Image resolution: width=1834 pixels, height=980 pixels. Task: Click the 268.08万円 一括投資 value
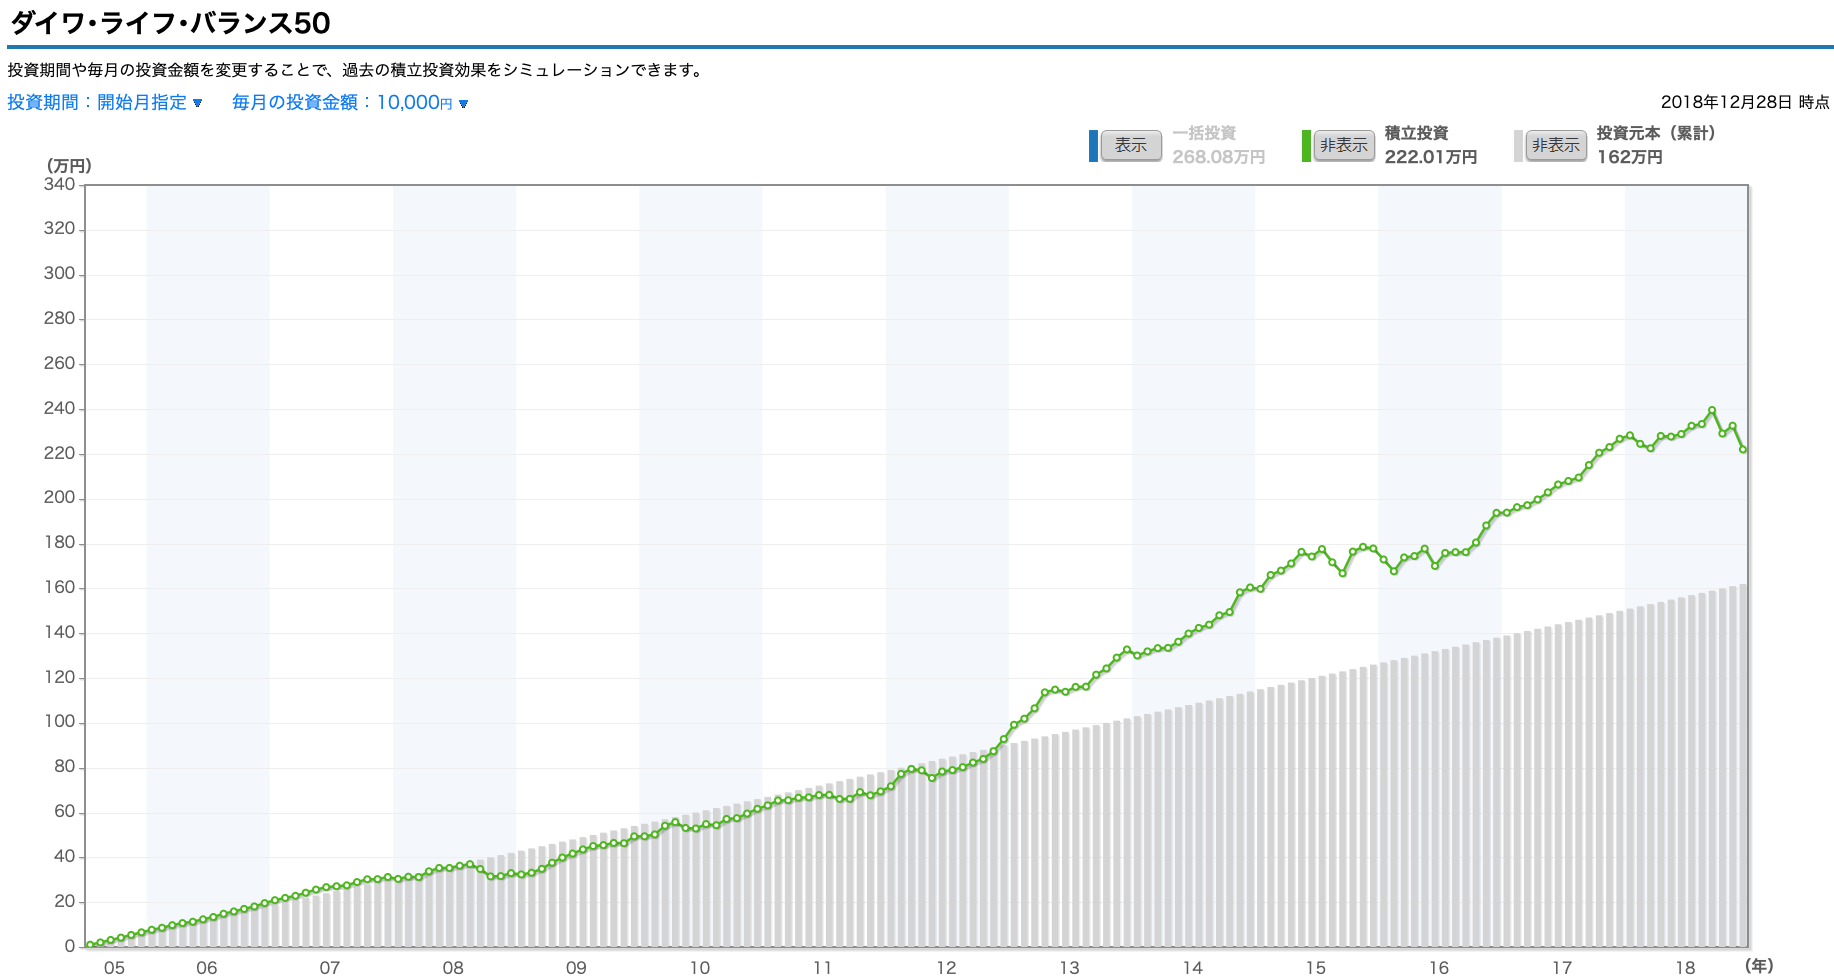pos(1219,157)
